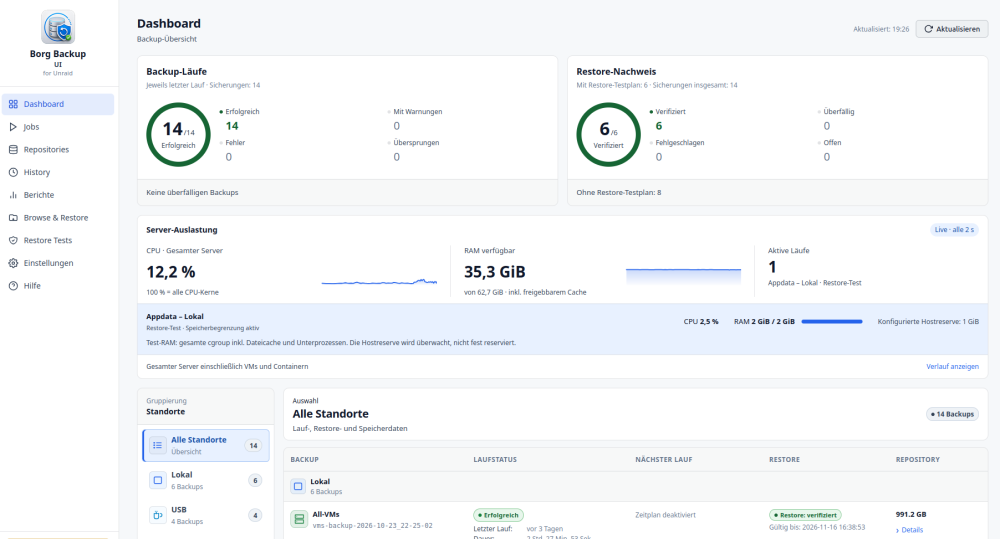
Task: Click the Appdata – Lokal heading
Action: coord(175,316)
